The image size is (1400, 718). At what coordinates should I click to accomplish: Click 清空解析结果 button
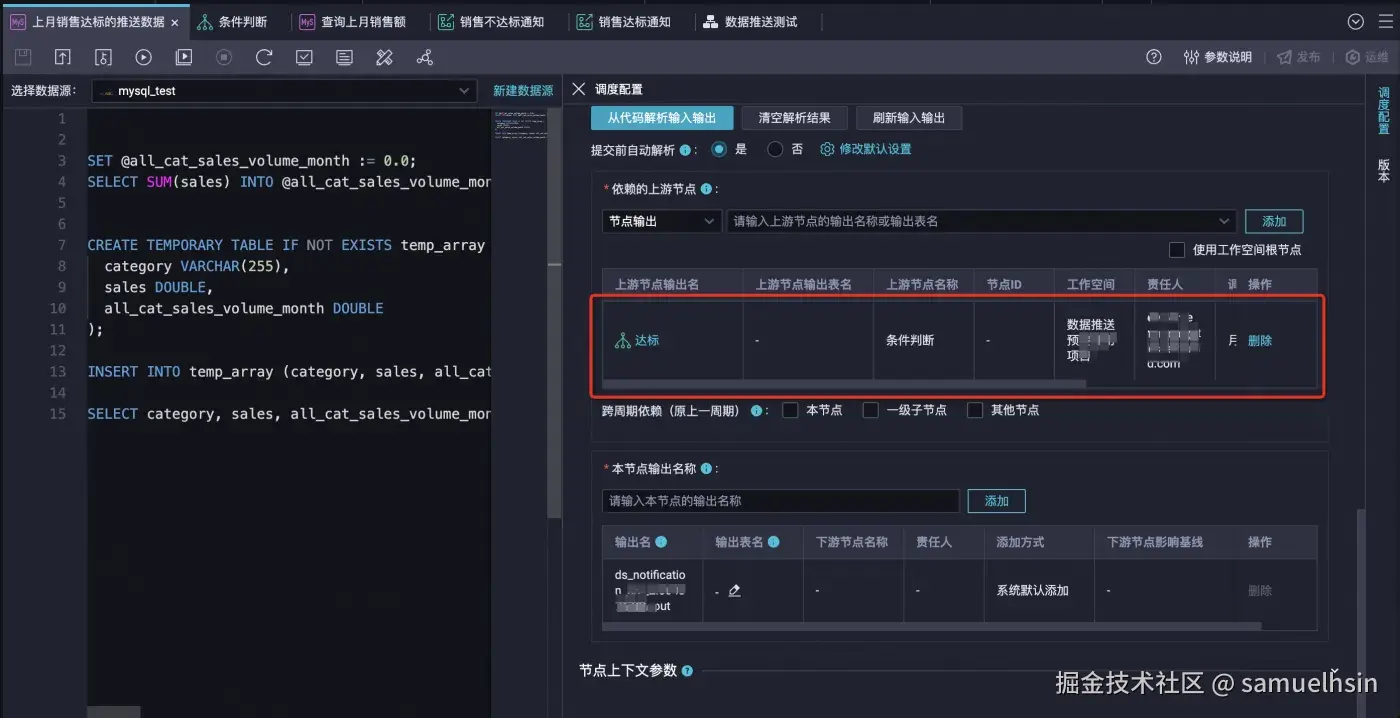click(x=794, y=118)
